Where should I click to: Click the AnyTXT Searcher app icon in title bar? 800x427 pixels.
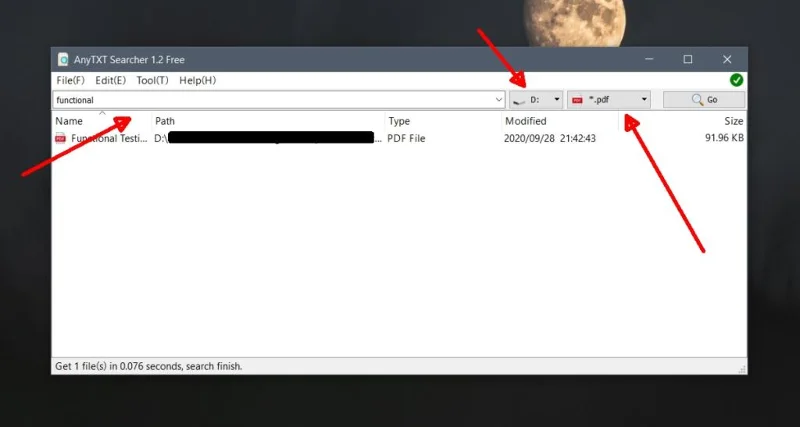[x=63, y=59]
